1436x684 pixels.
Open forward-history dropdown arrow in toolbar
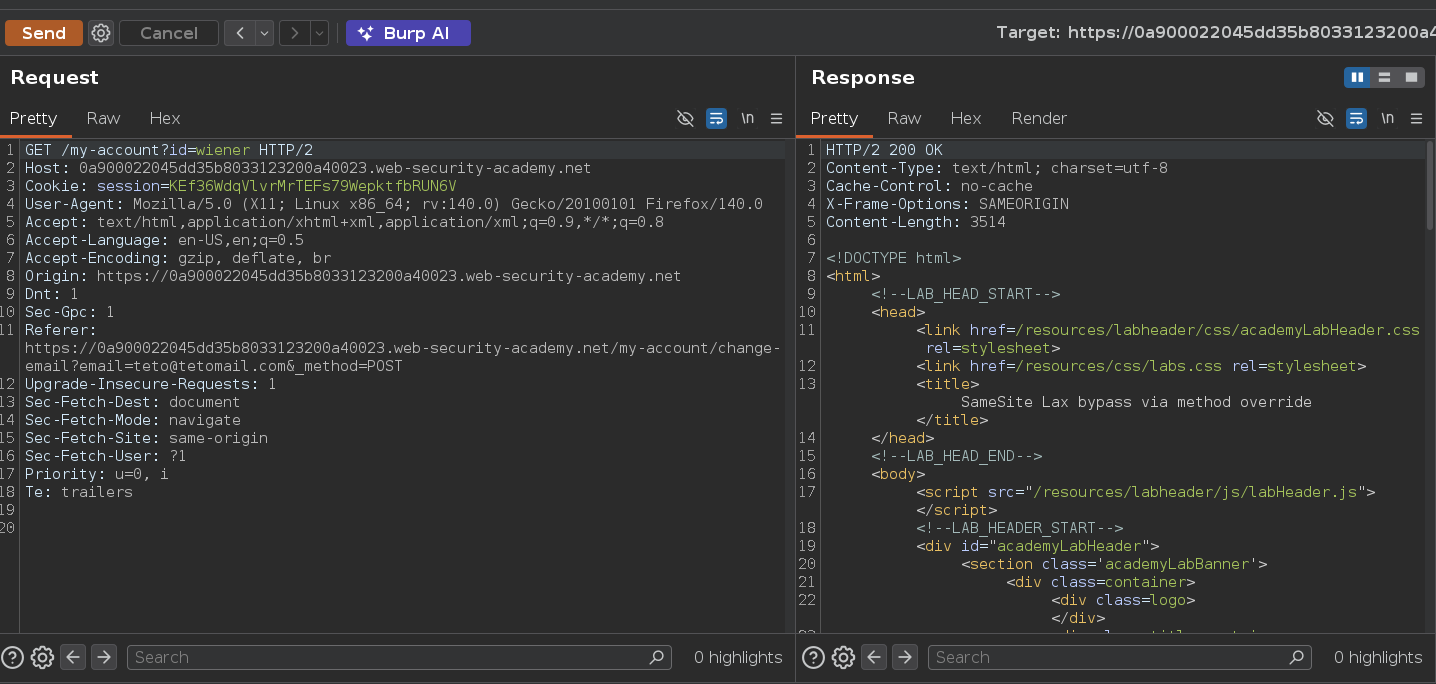[x=320, y=33]
